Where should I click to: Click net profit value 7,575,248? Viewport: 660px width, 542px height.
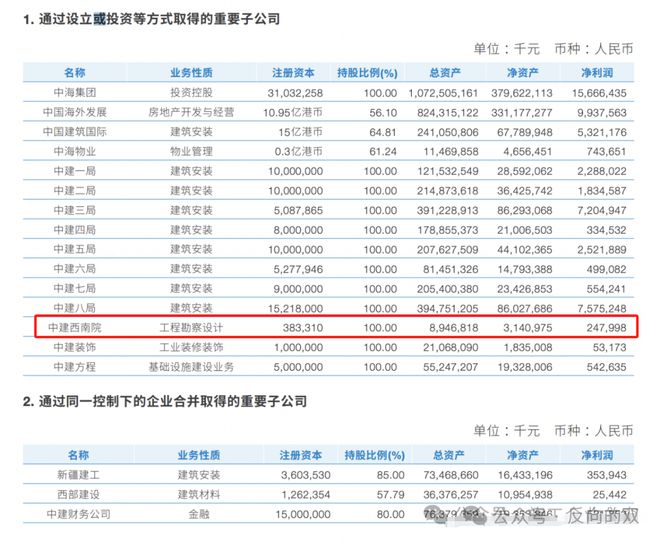(602, 308)
